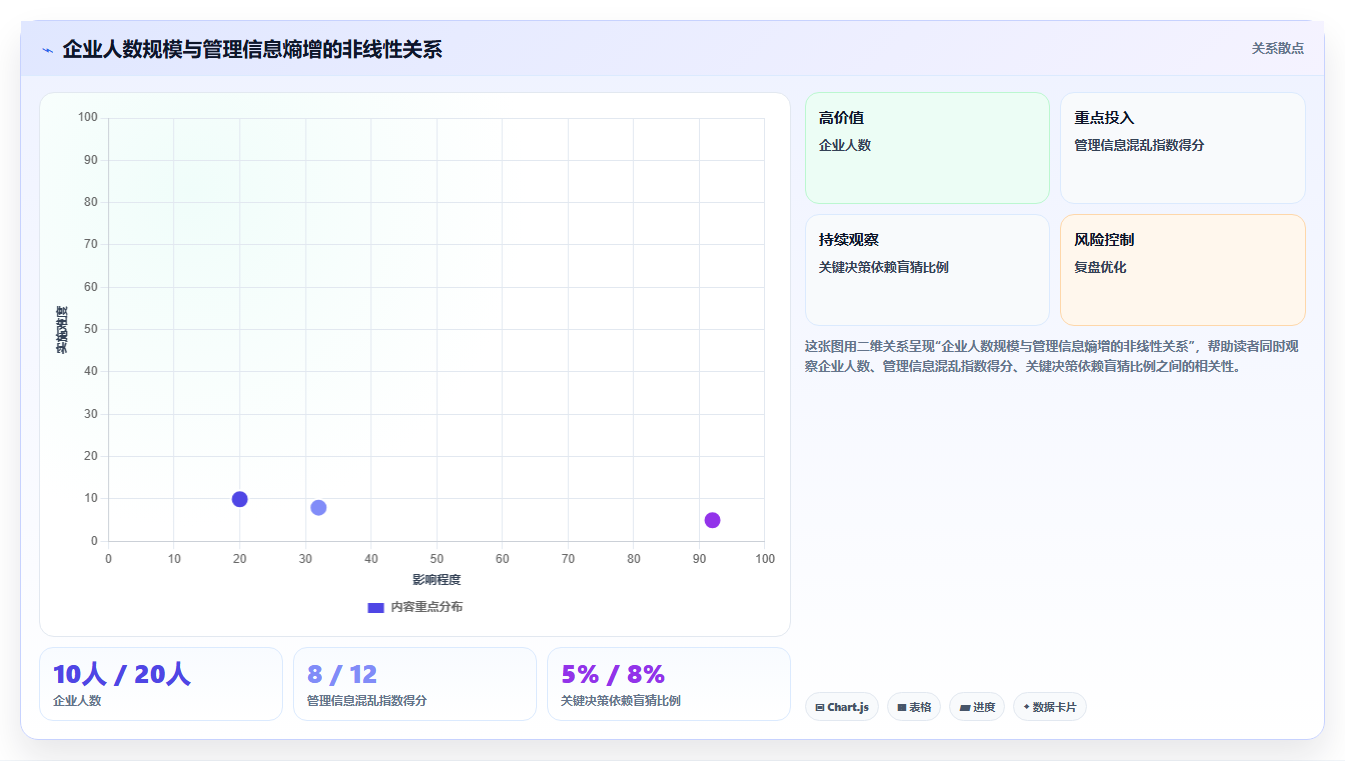The height and width of the screenshot is (761, 1345).
Task: Select the 表格 tag chip
Action: click(x=914, y=707)
